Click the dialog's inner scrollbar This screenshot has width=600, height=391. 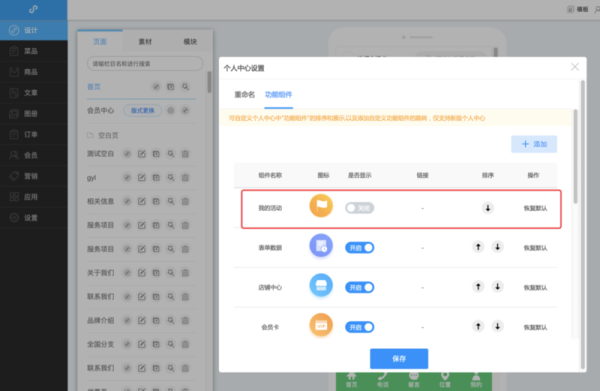(x=575, y=156)
